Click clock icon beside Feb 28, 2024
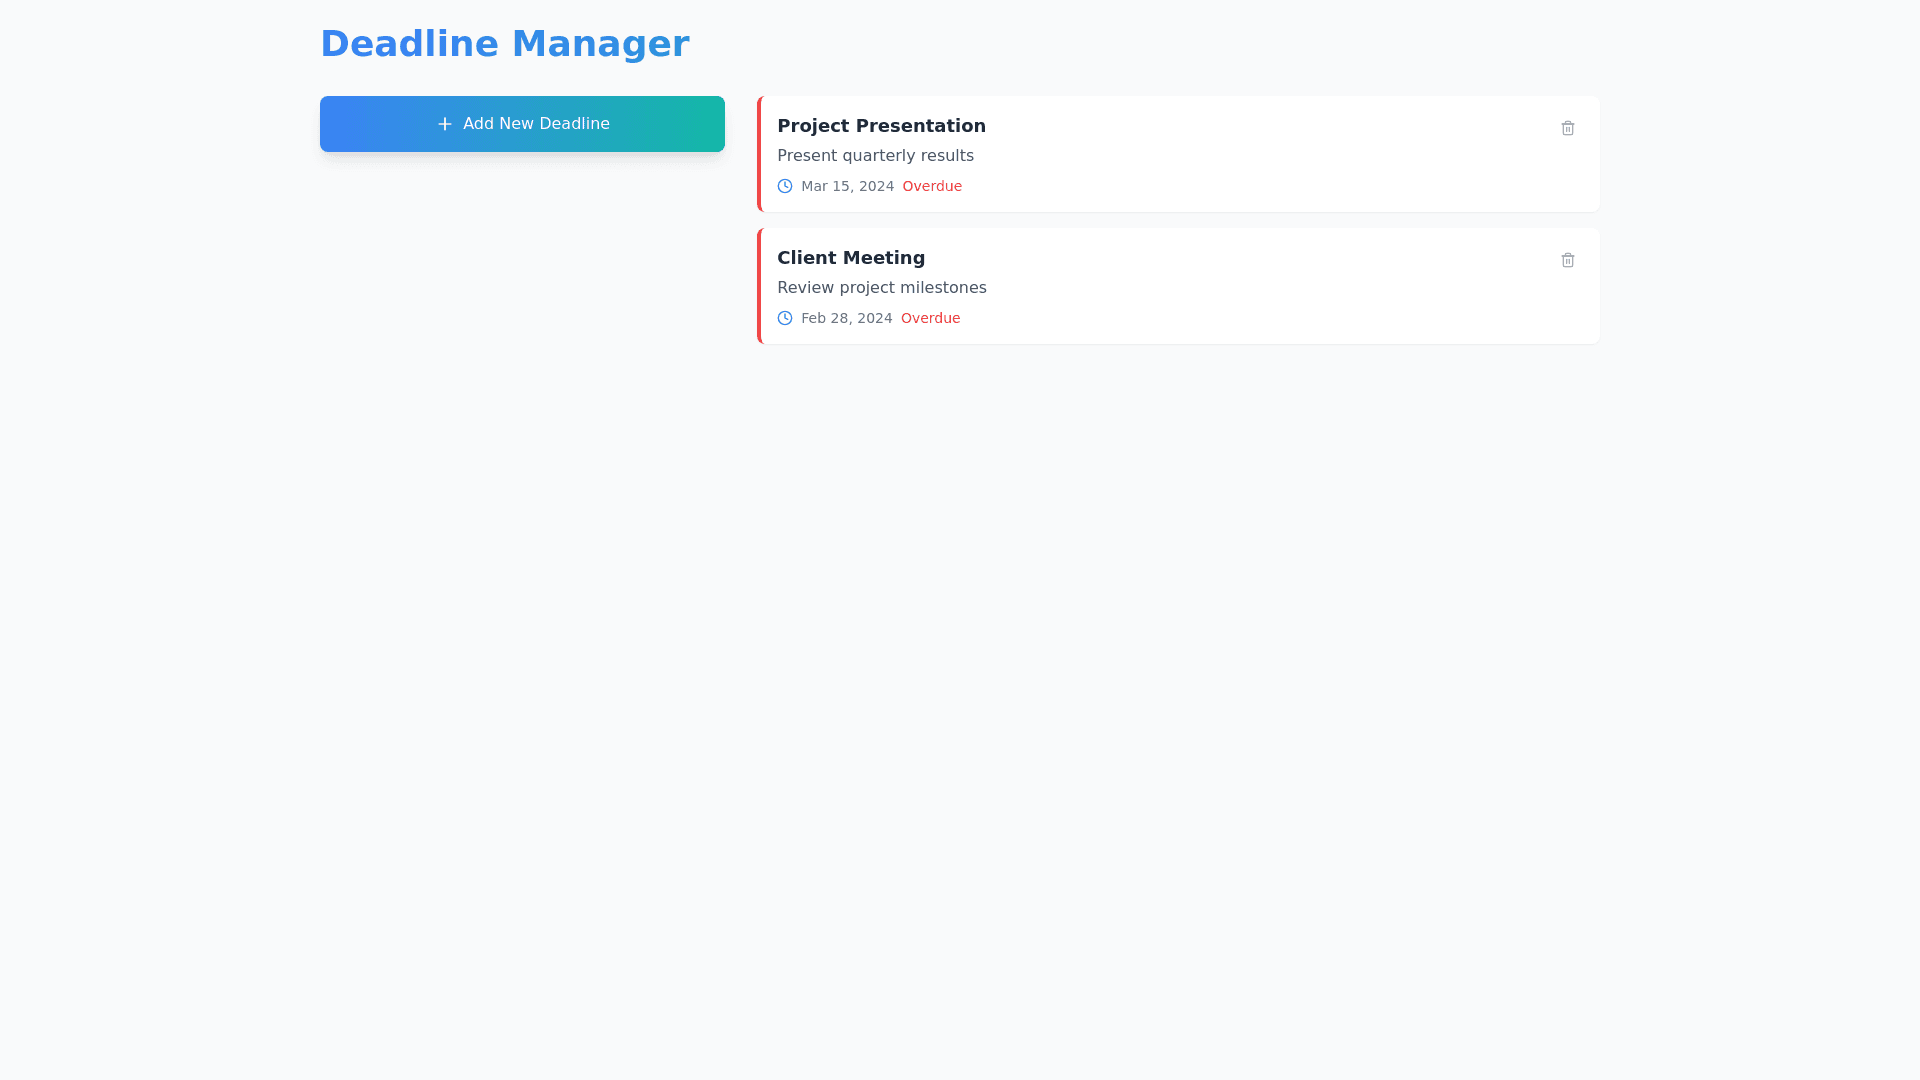The width and height of the screenshot is (1920, 1080). click(x=785, y=318)
